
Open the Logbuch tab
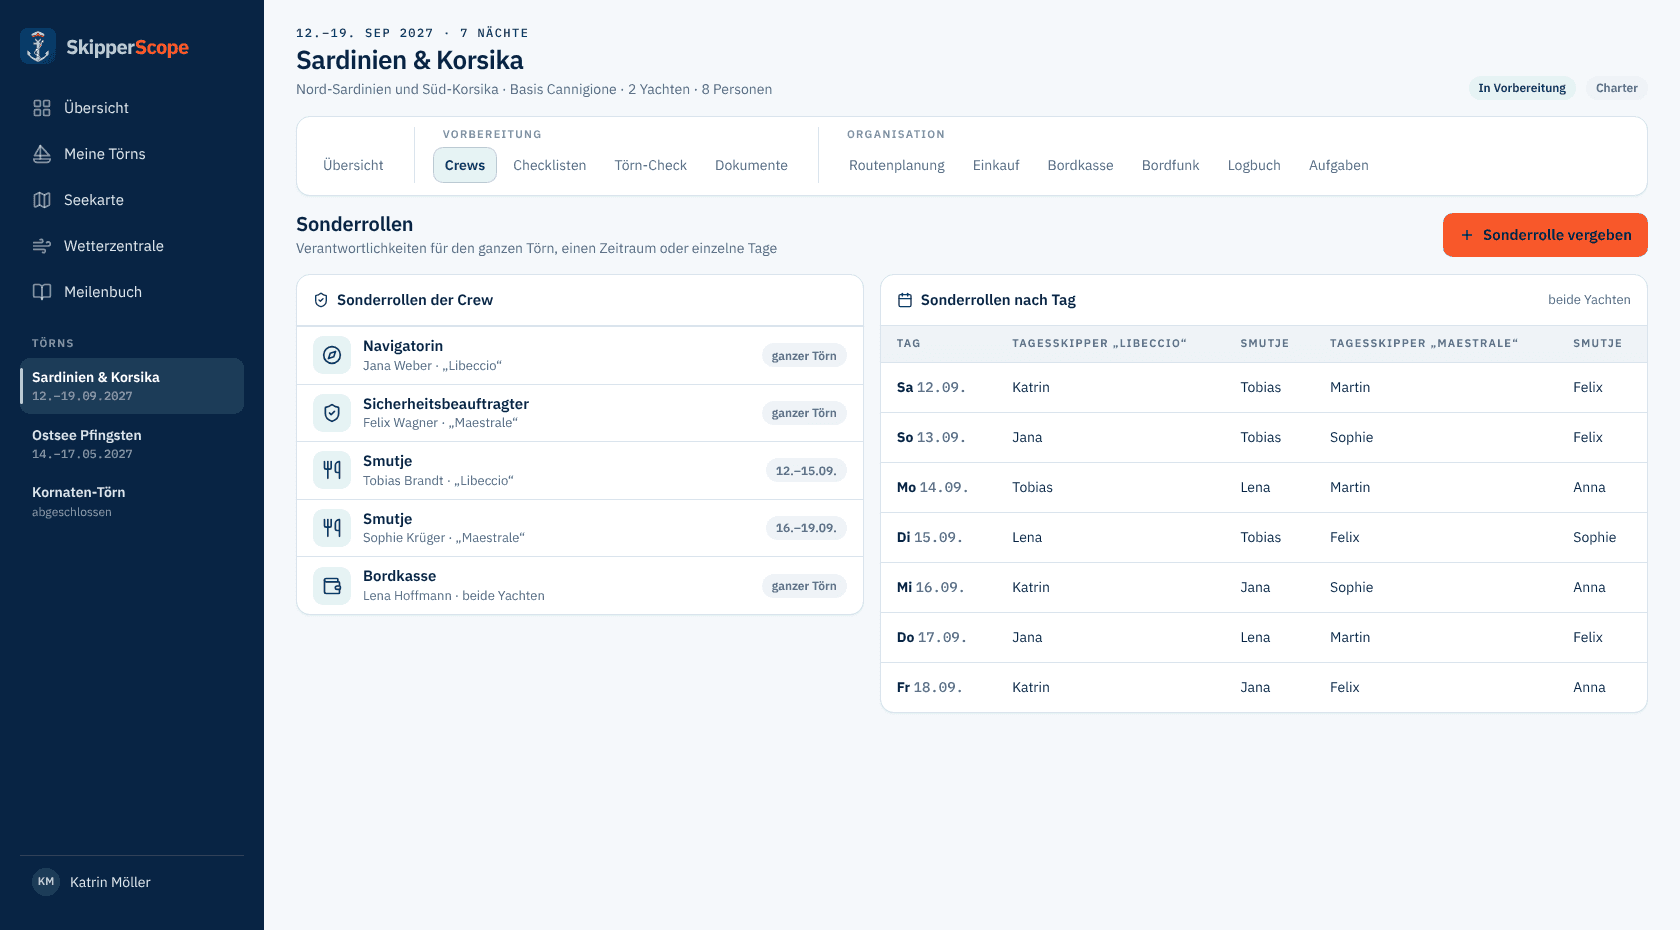click(x=1254, y=165)
